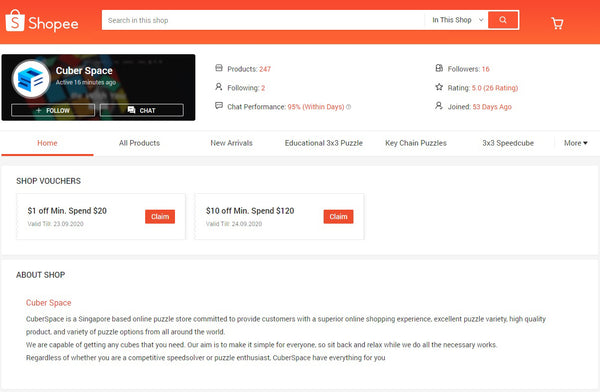Viewport: 600px width, 392px height.
Task: Click the search in this shop field
Action: coord(263,20)
